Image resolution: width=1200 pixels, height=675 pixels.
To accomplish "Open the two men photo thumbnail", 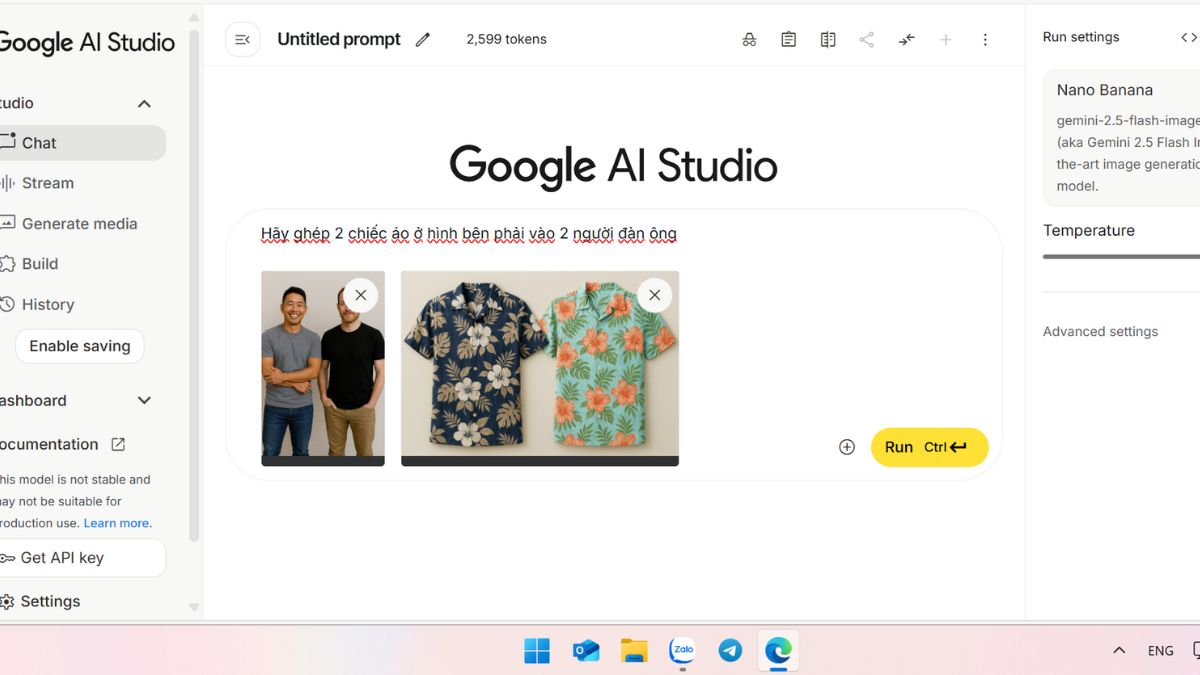I will point(323,368).
